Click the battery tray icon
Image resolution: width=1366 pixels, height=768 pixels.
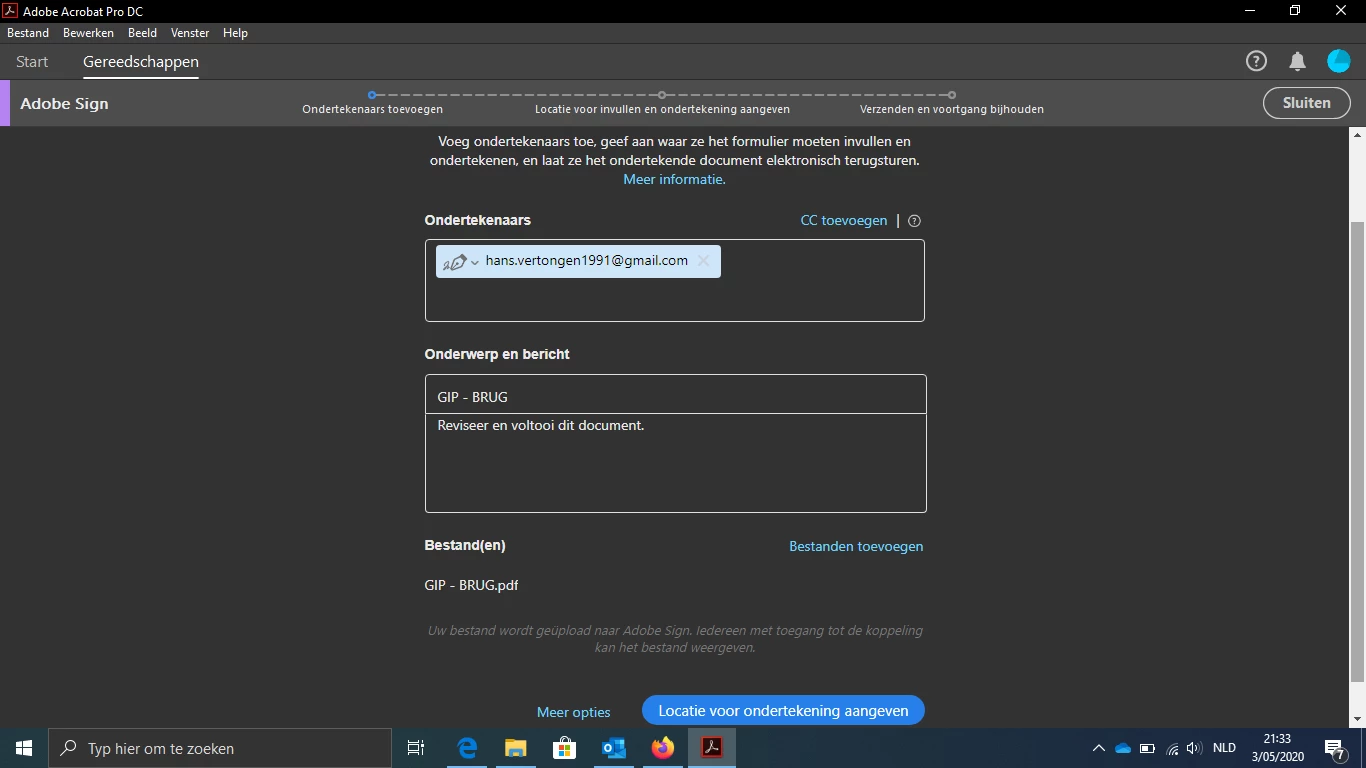pyautogui.click(x=1148, y=748)
